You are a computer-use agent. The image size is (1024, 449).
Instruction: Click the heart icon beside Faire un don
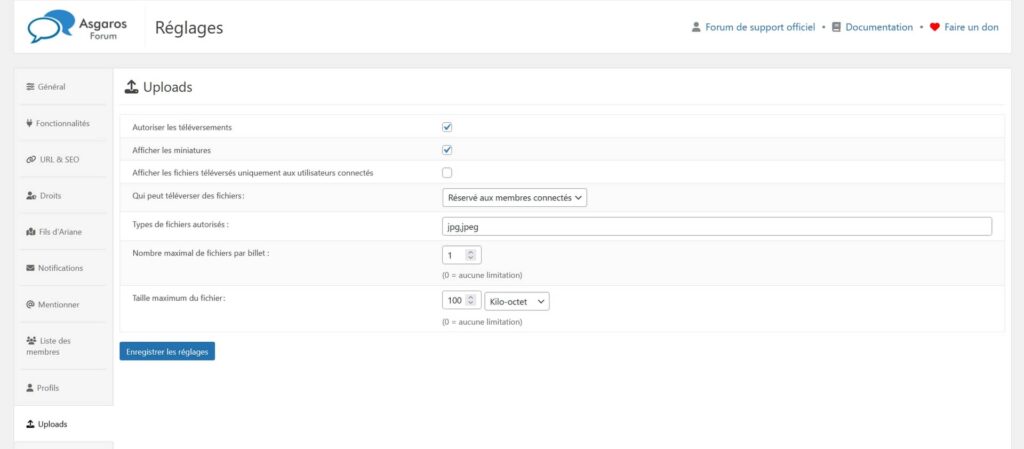click(935, 27)
